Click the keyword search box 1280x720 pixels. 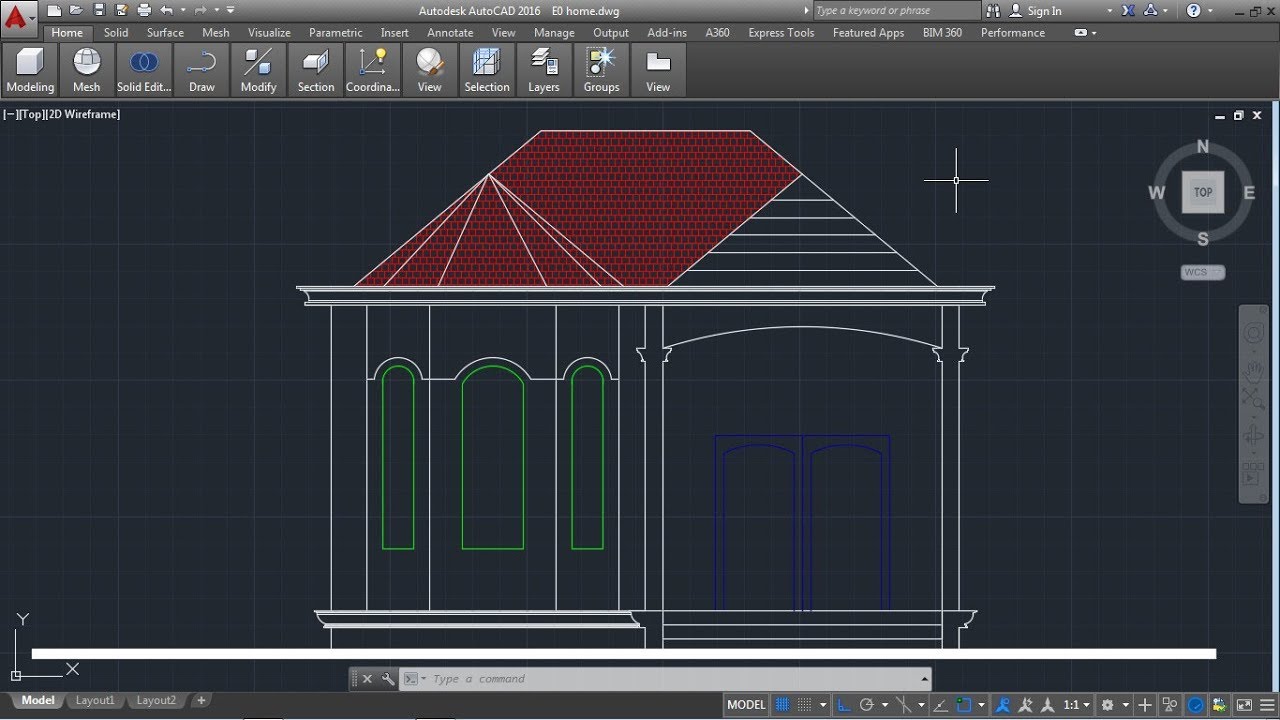(x=895, y=11)
